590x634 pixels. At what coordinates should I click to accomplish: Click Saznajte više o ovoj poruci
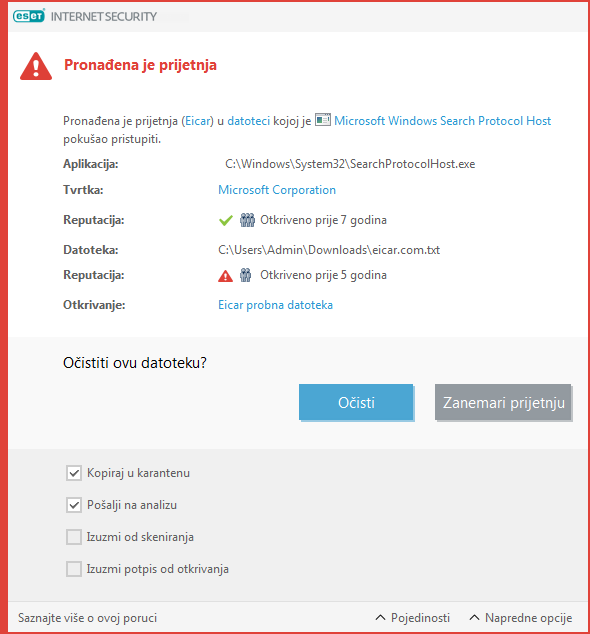[x=87, y=618]
